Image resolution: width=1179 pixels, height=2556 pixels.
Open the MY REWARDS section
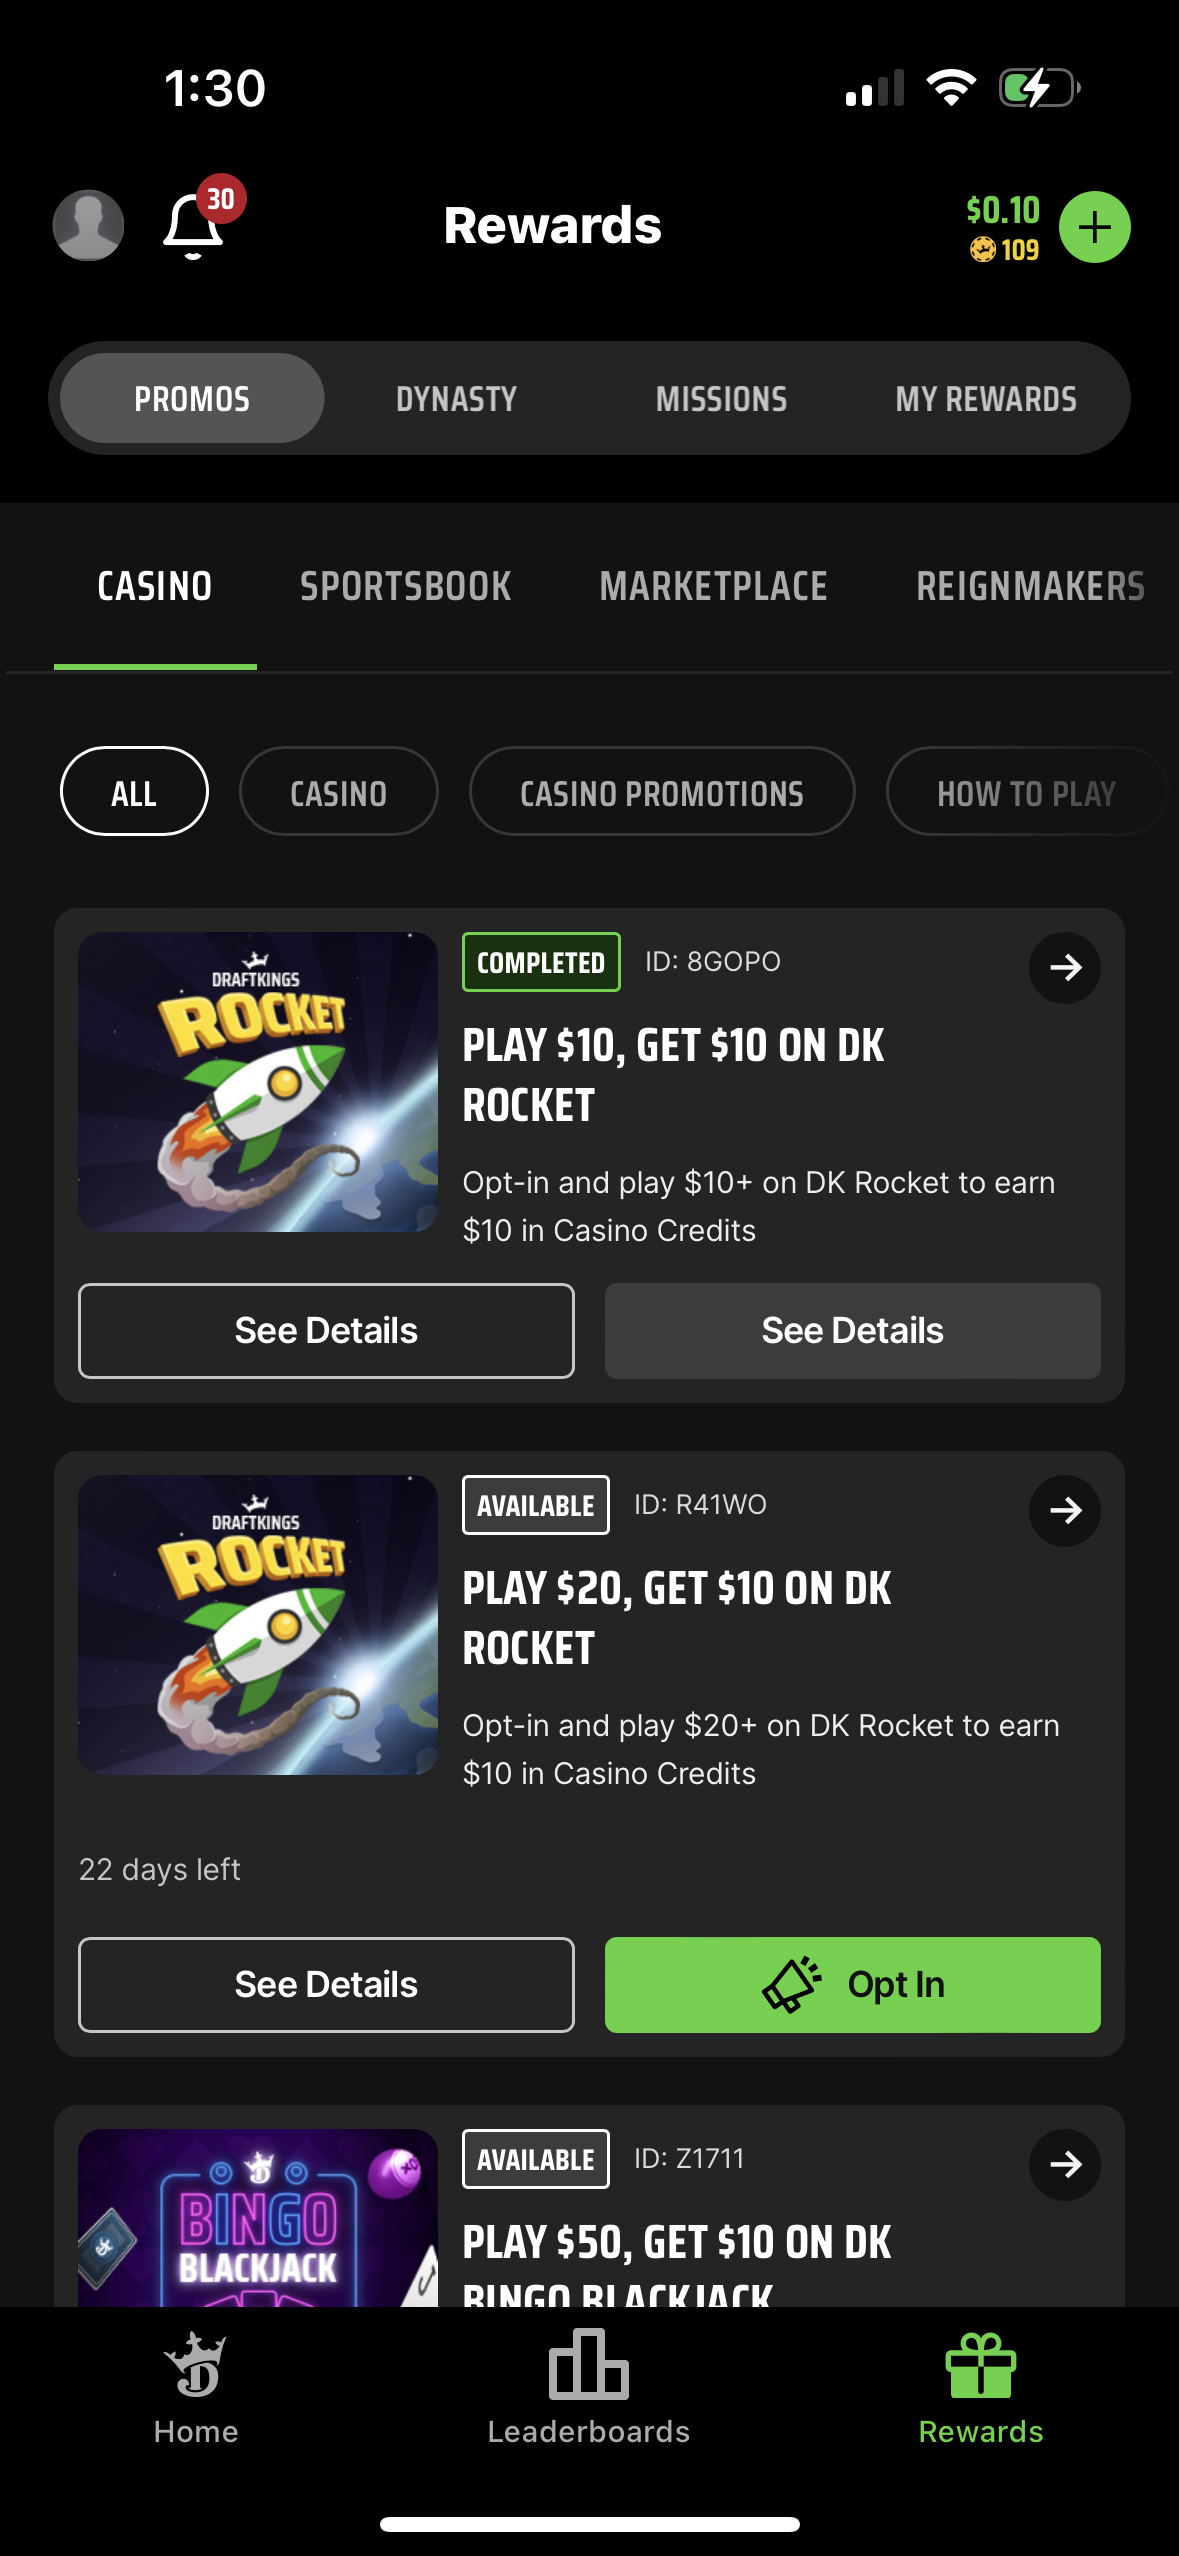tap(986, 397)
